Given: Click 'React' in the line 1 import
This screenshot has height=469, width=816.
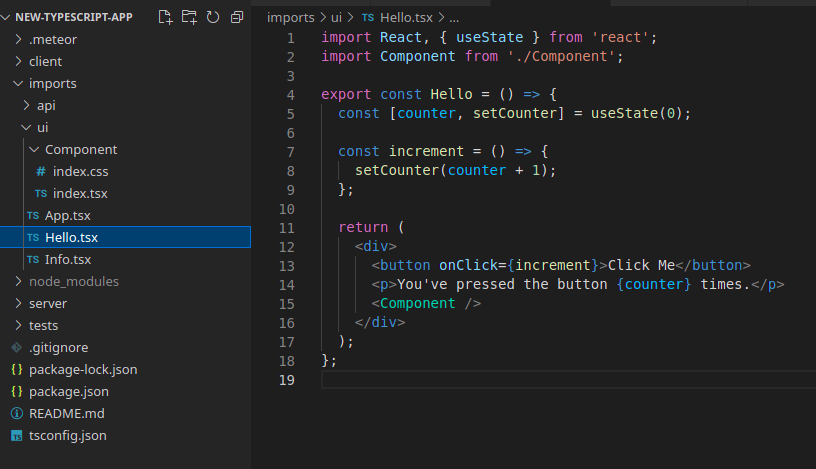Looking at the screenshot, I should (x=401, y=37).
